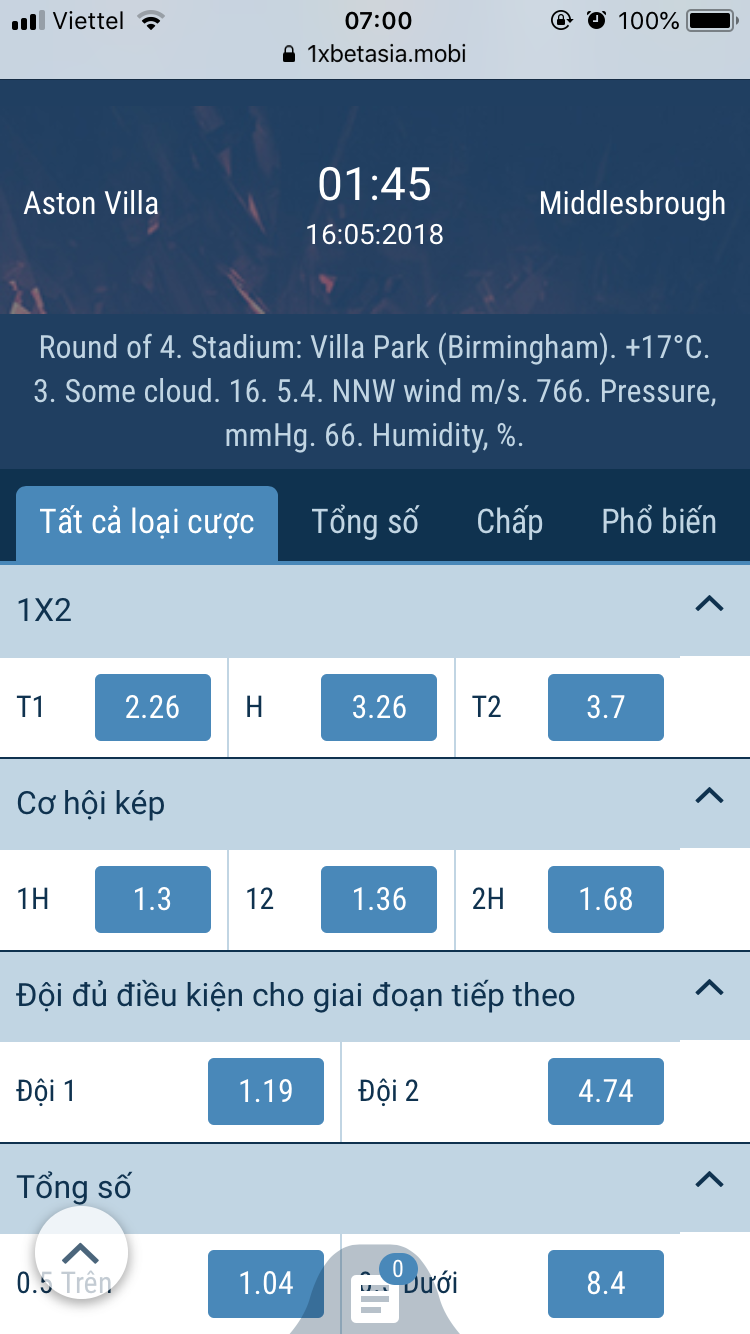The width and height of the screenshot is (750, 1334).
Task: Collapse the Đội đủ điều kiện section
Action: [709, 988]
